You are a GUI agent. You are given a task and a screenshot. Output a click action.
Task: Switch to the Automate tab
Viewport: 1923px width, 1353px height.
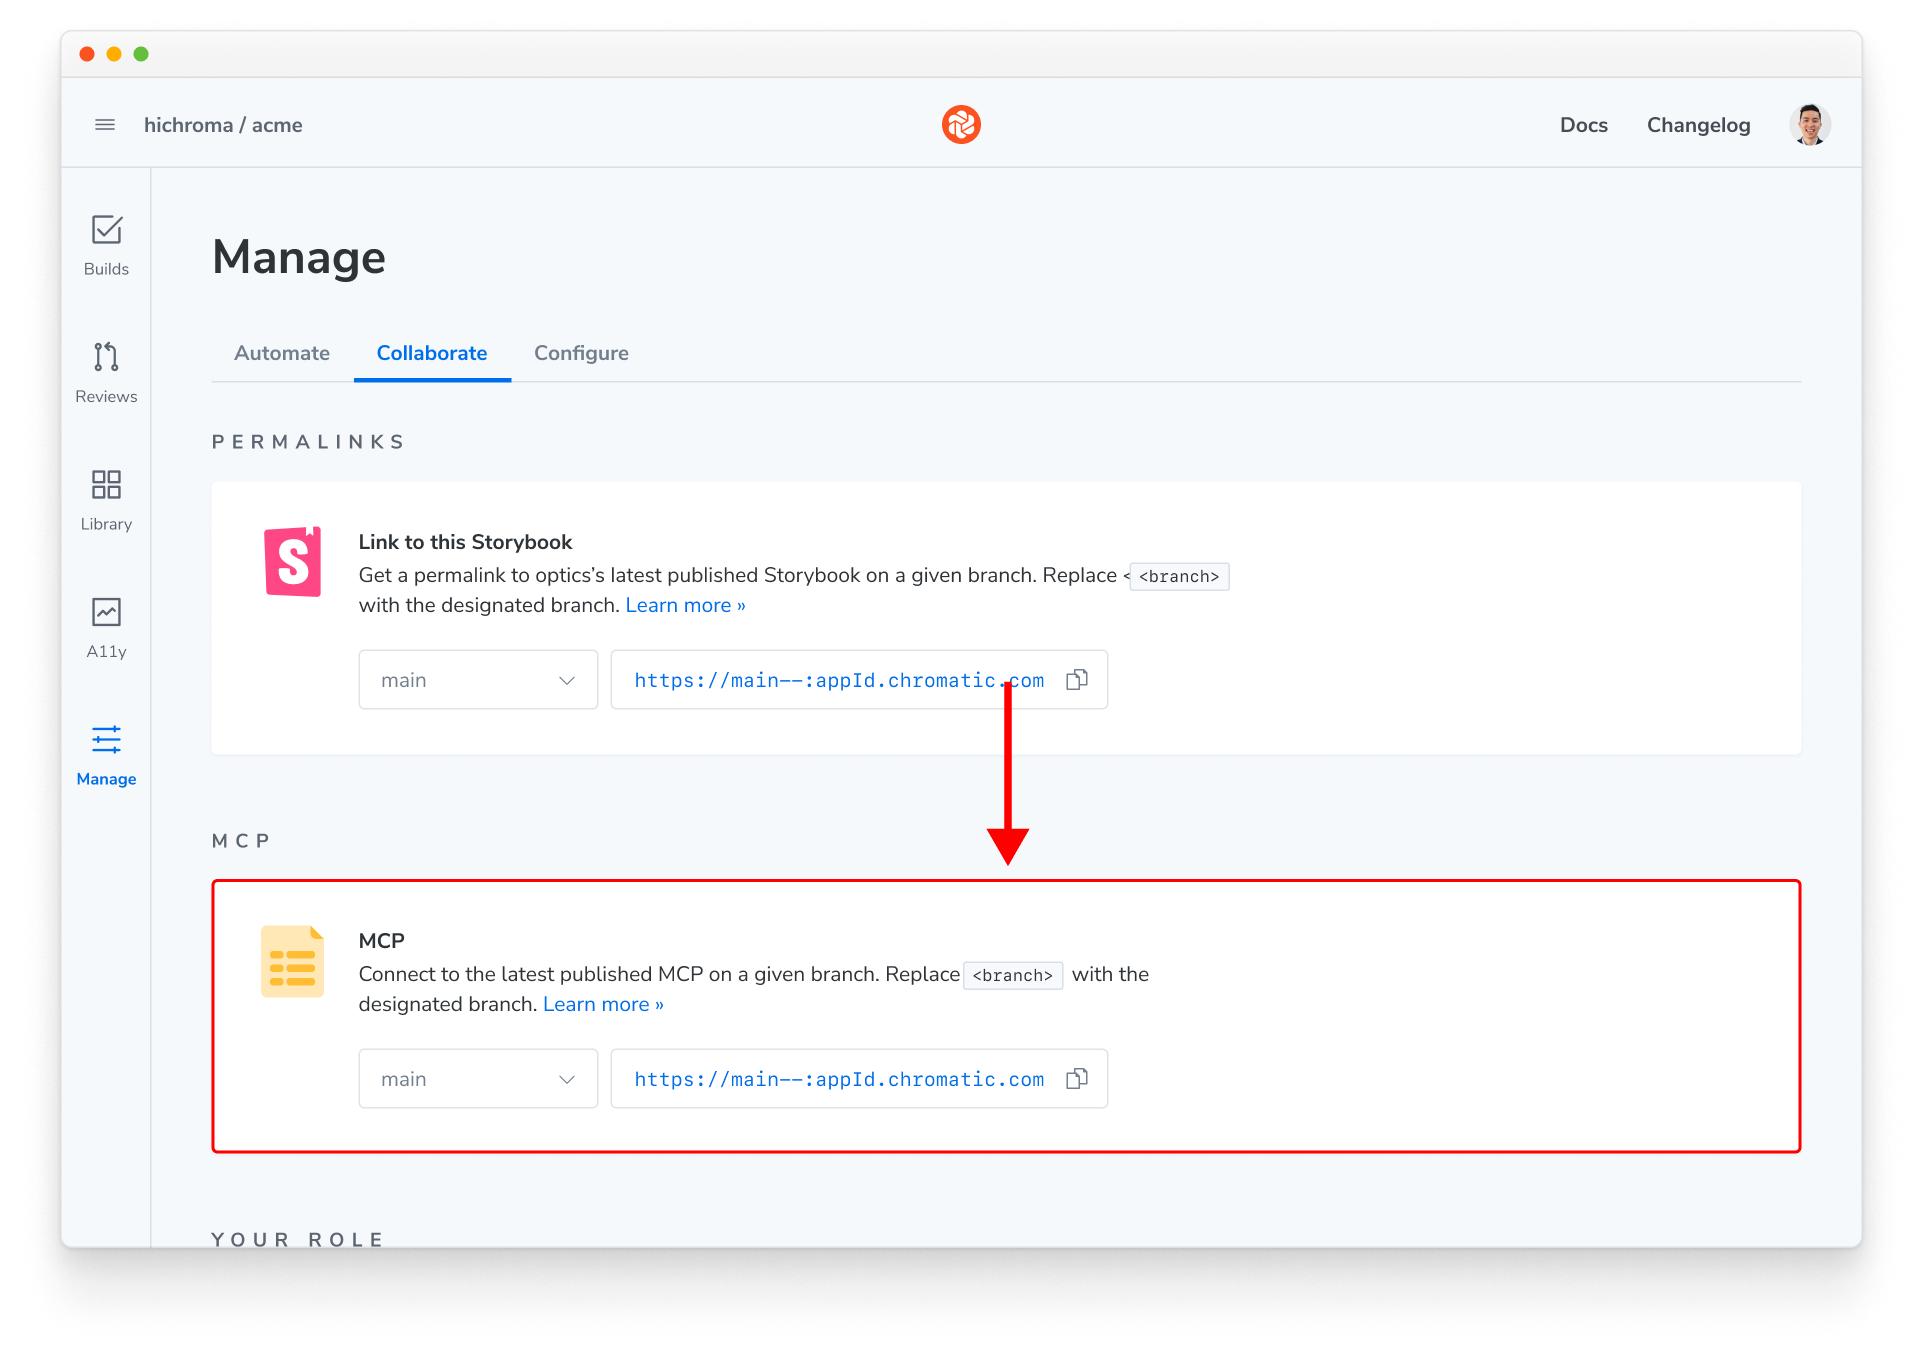[x=282, y=353]
